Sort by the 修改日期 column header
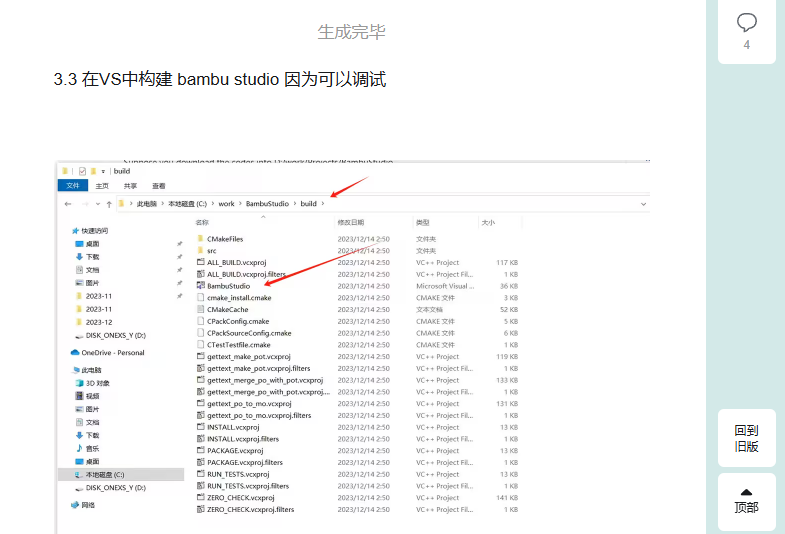This screenshot has height=534, width=785. (x=350, y=222)
